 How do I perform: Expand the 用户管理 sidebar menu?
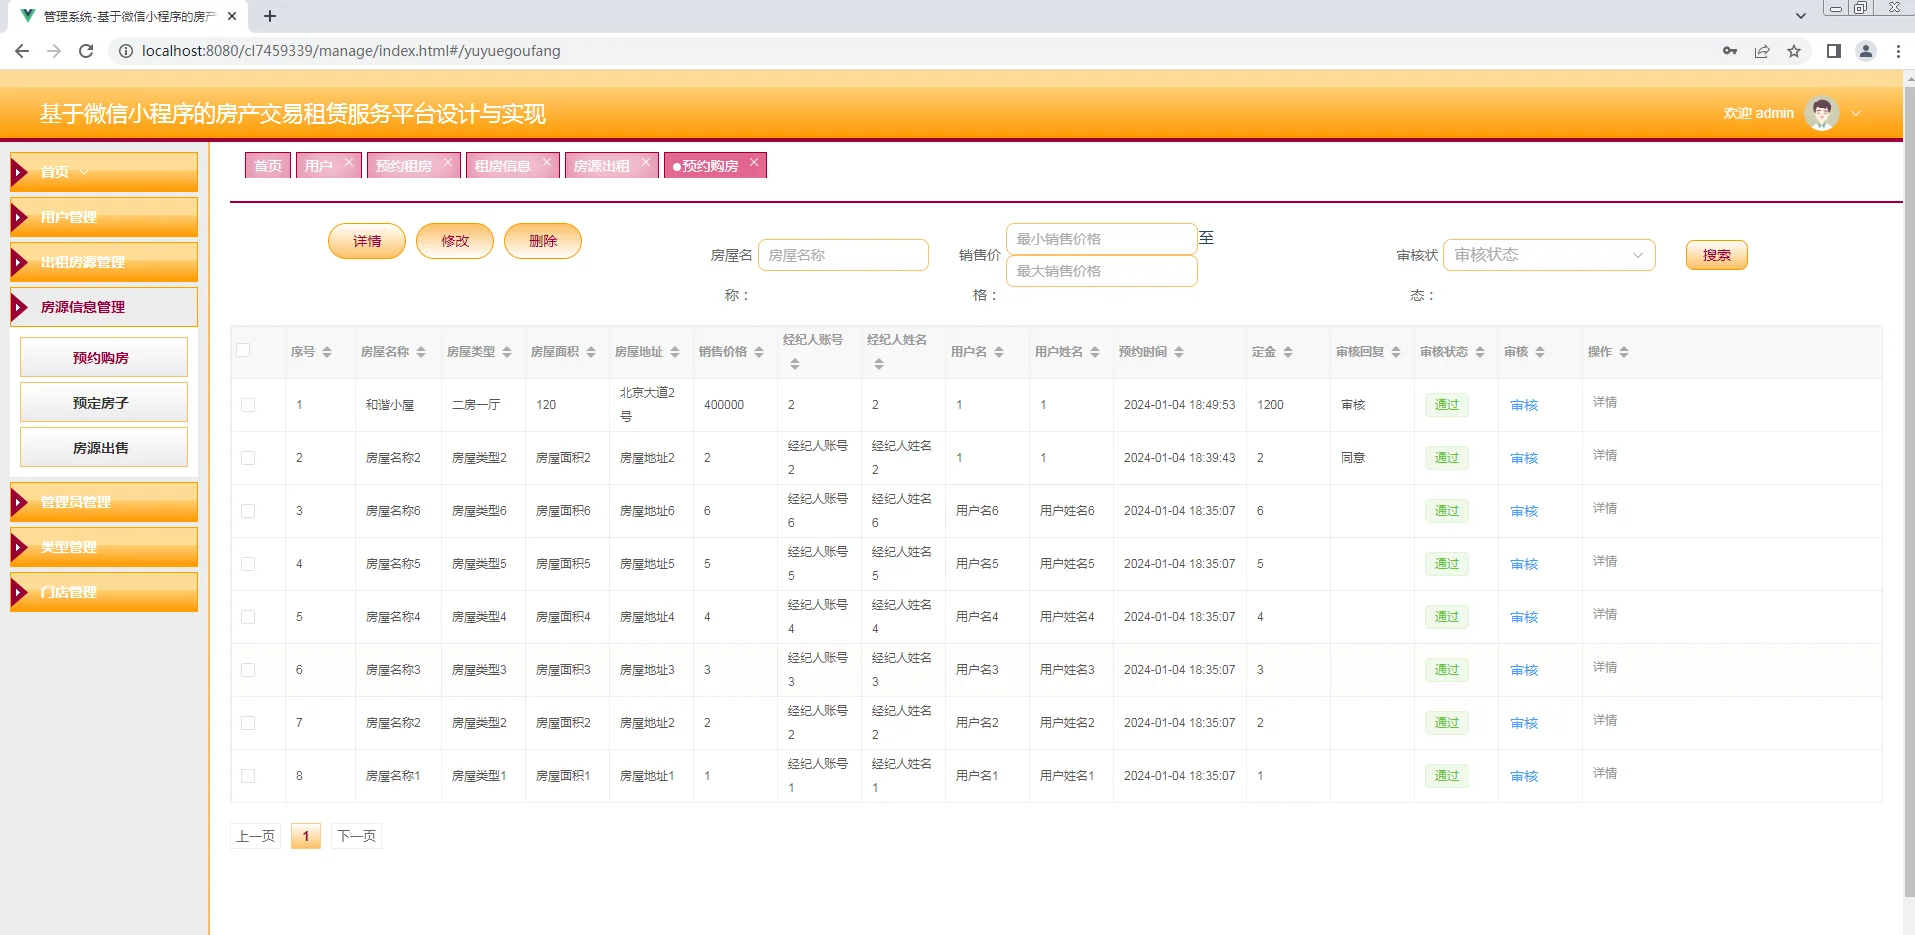(x=104, y=217)
